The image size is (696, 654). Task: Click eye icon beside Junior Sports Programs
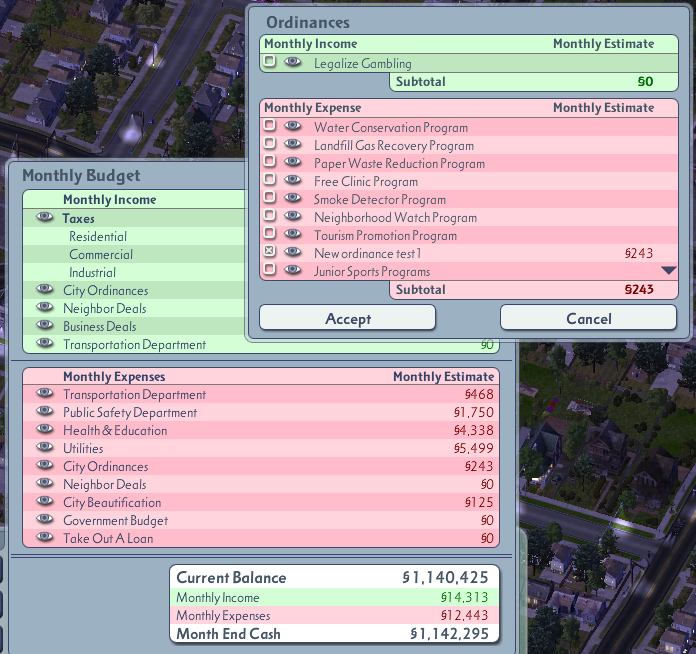(292, 270)
